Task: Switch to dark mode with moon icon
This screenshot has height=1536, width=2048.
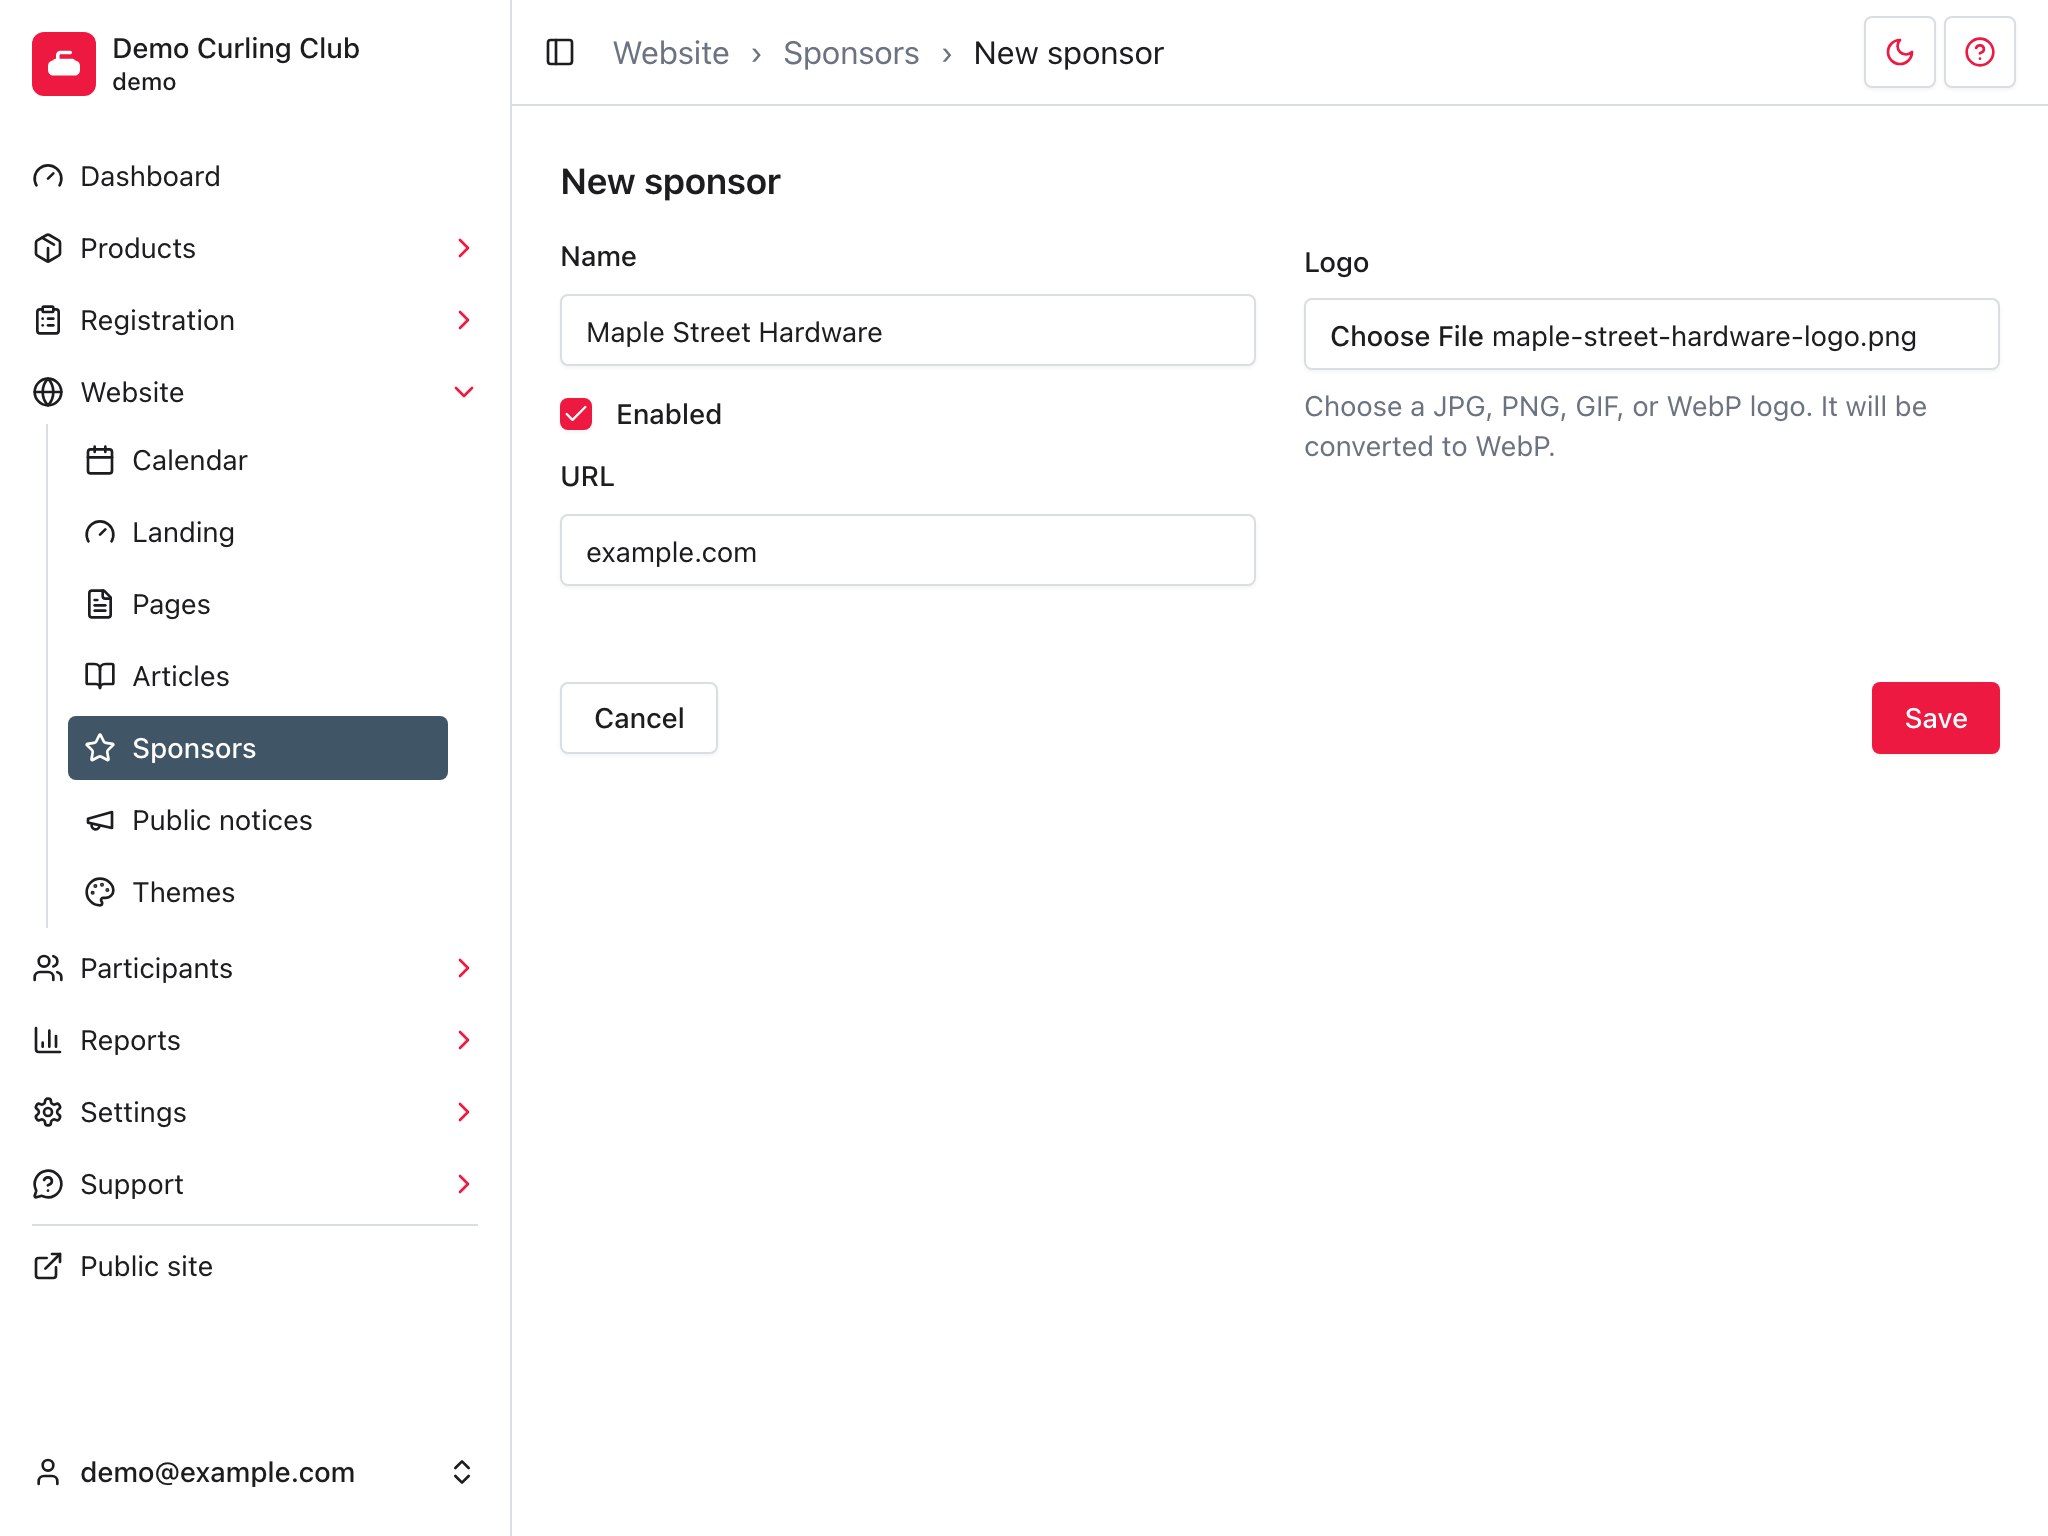Action: [x=1900, y=52]
